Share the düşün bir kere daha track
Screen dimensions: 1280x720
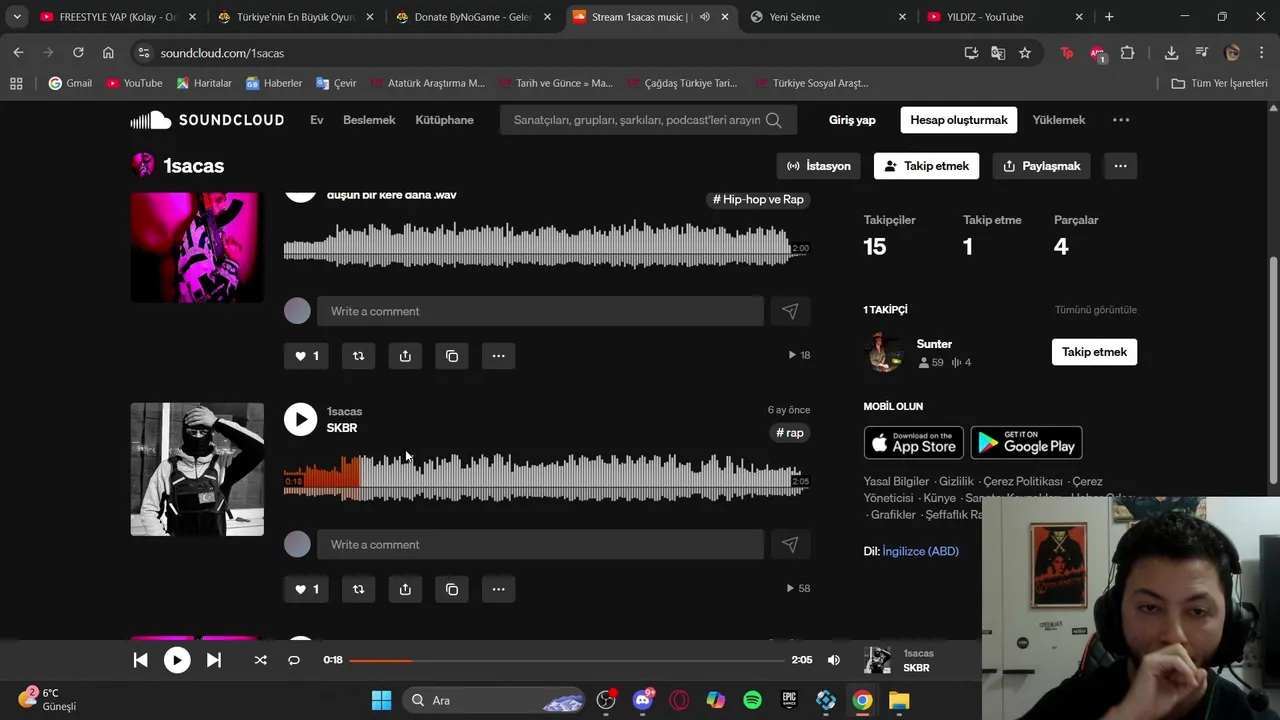(x=405, y=356)
